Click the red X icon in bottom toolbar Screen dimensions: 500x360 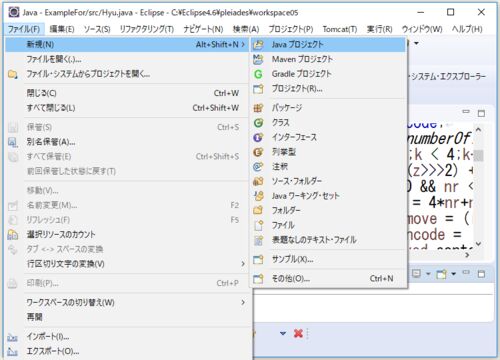click(x=298, y=333)
